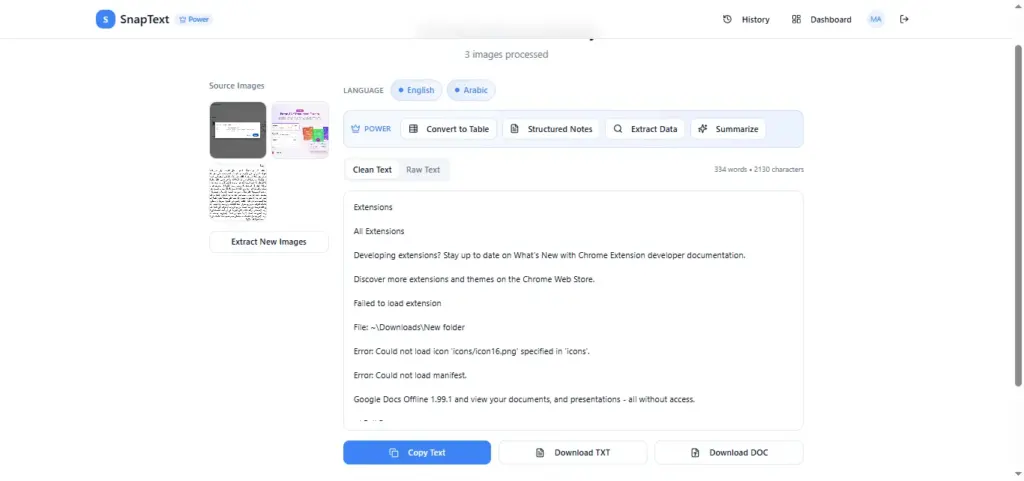Toggle the Arabic language chip
1024x481 pixels.
[471, 90]
